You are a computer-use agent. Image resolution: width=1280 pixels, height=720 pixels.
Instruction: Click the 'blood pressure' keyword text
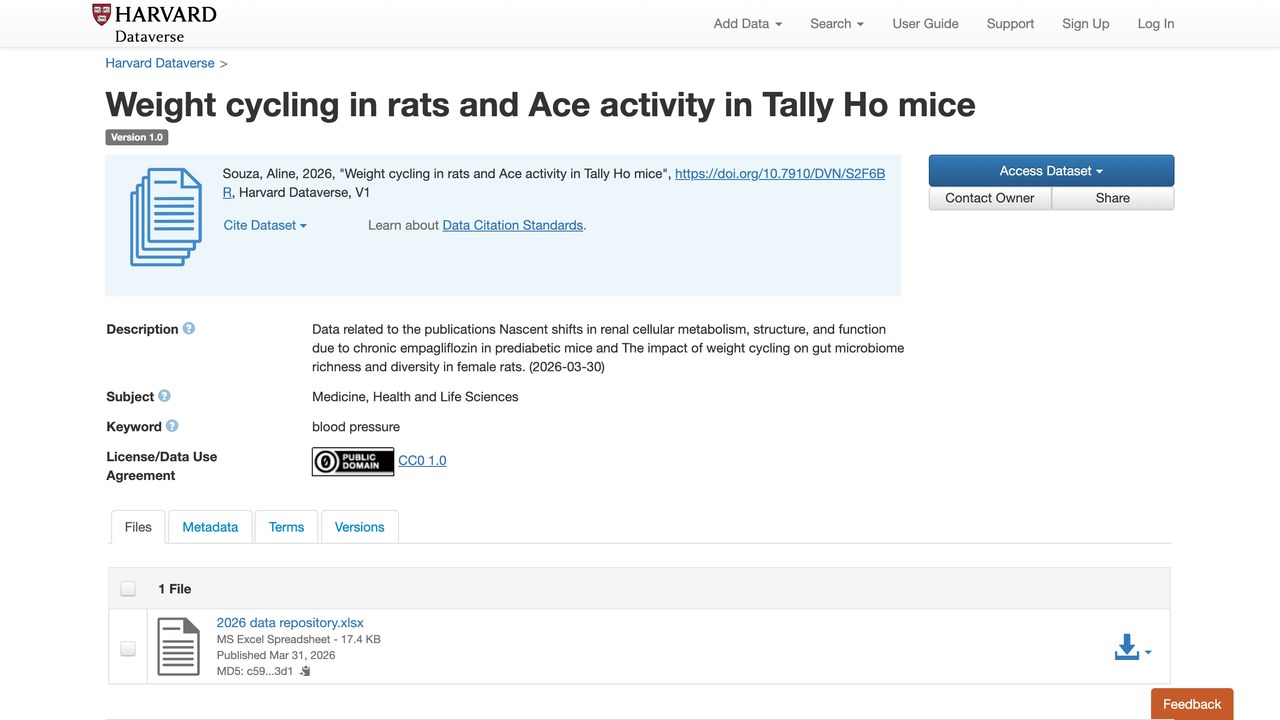click(356, 426)
